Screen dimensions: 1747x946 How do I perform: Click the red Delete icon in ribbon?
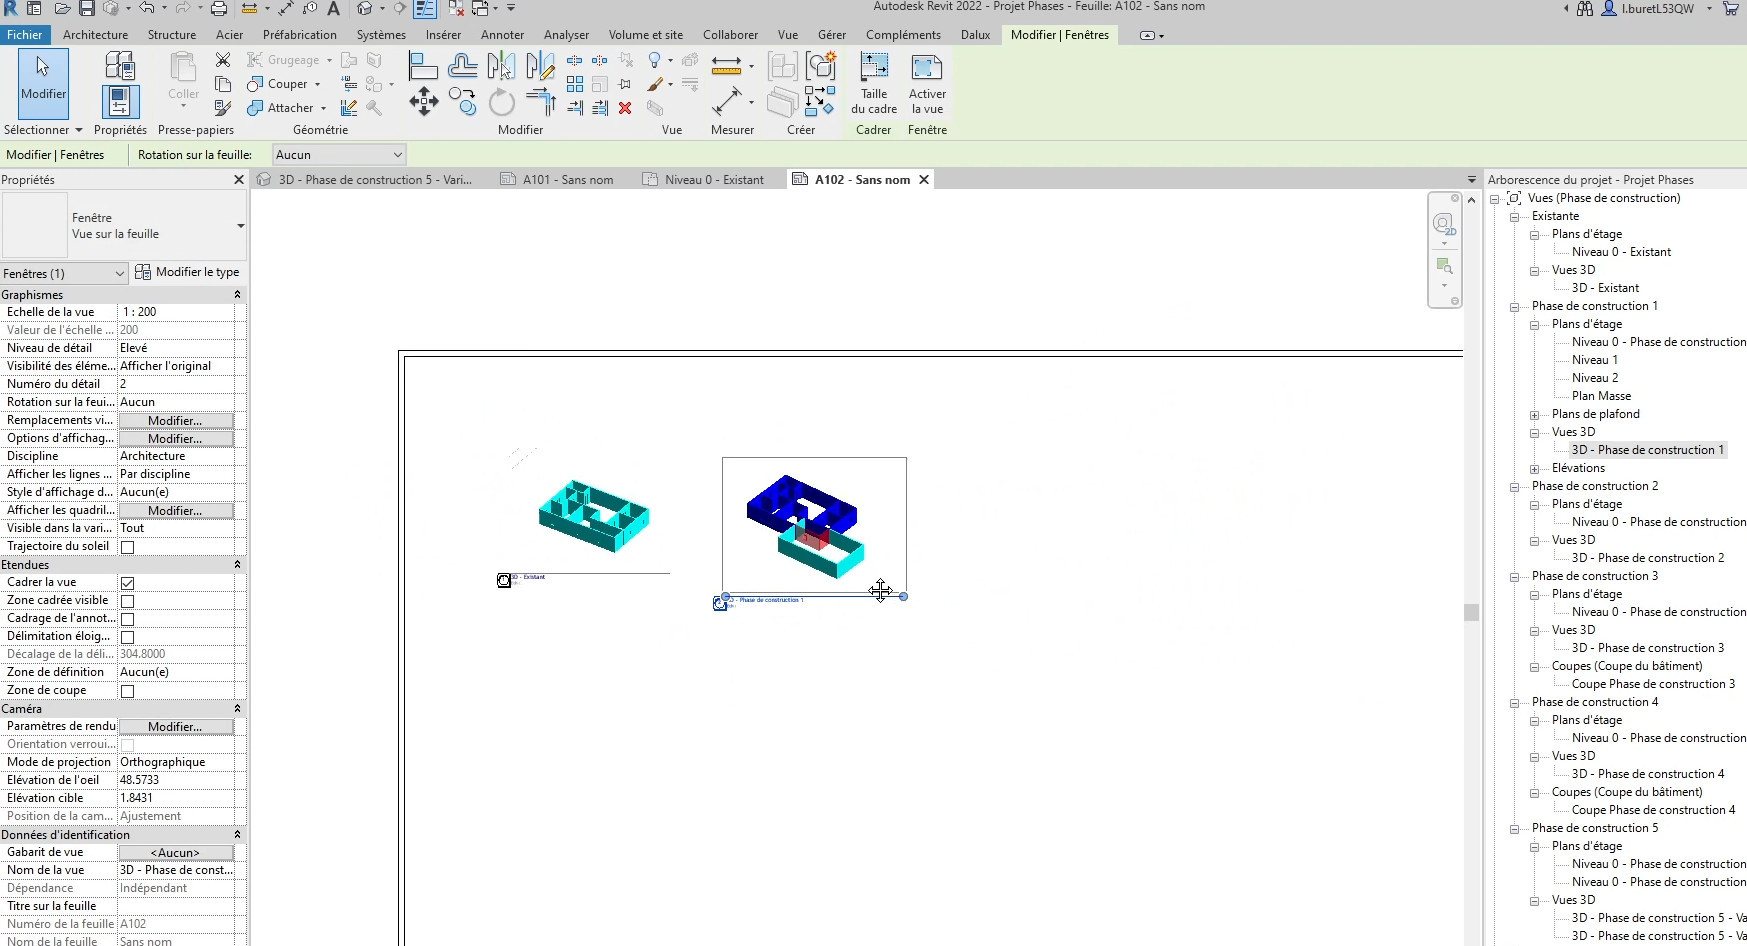625,108
